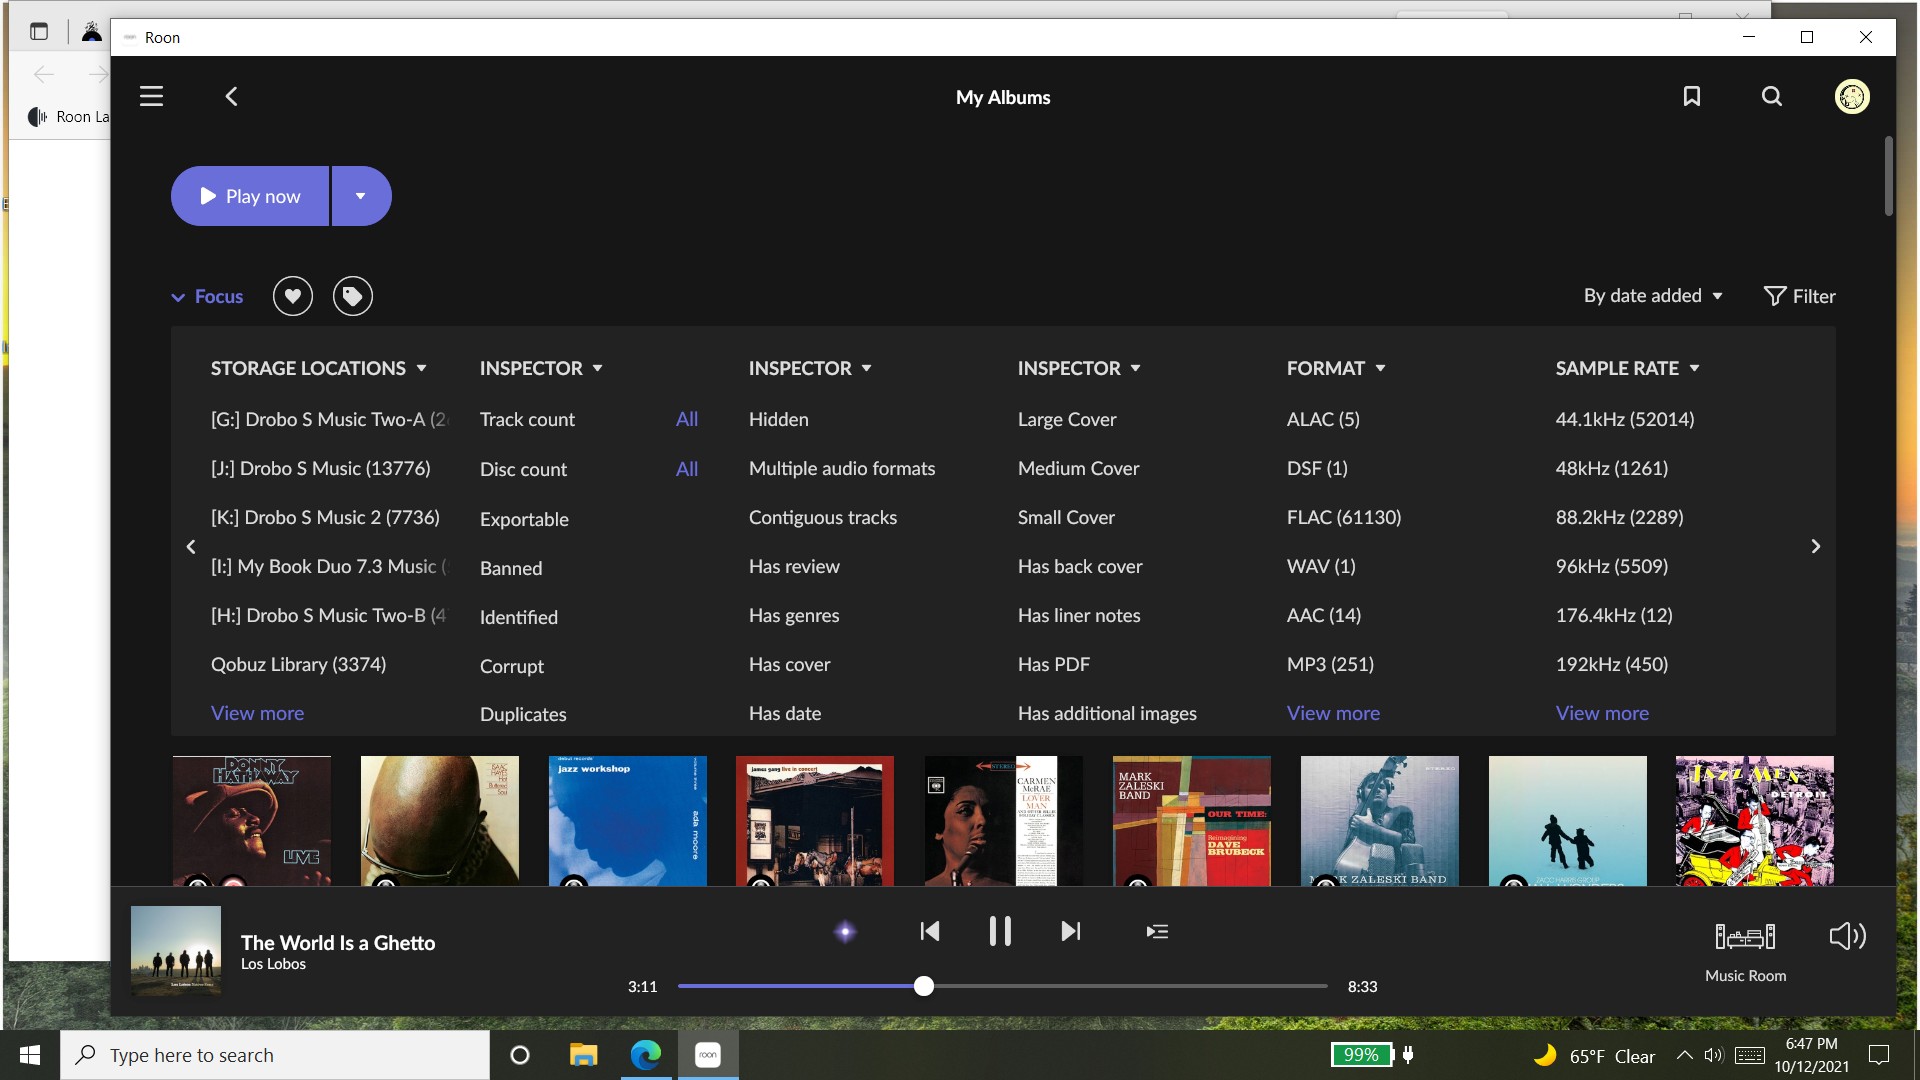Open Mark Zaleski Band Our Time album
This screenshot has height=1080, width=1920.
point(1192,821)
